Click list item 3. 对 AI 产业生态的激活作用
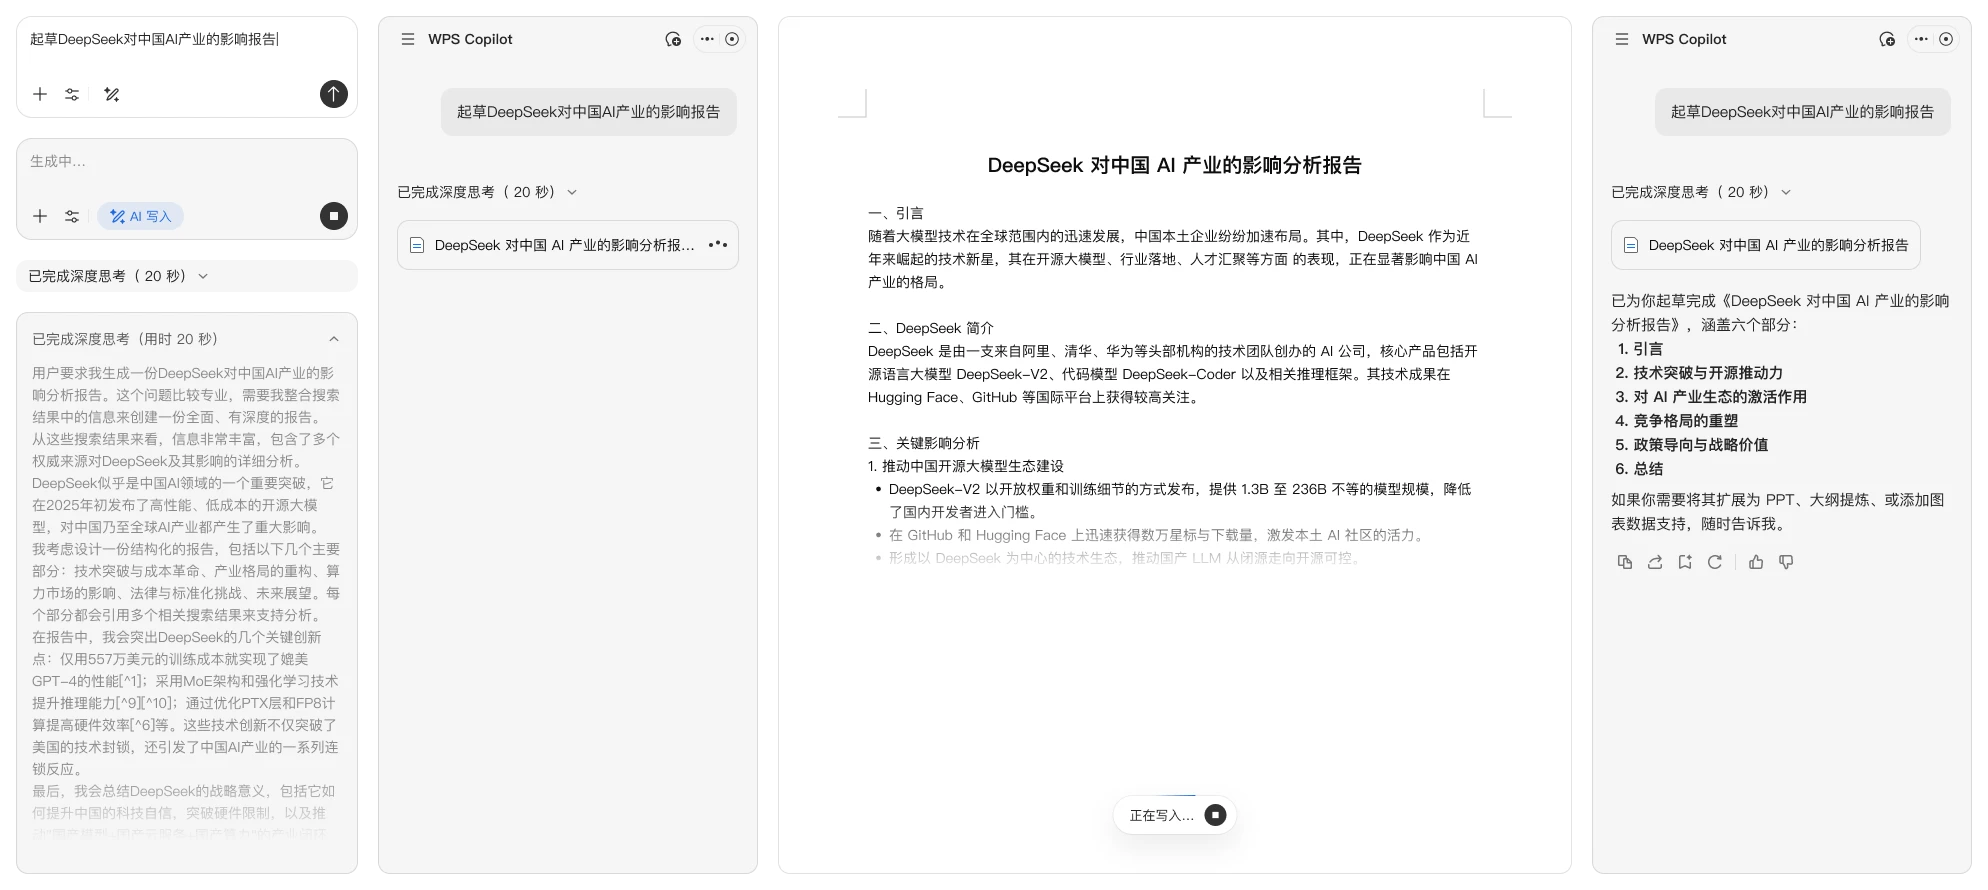The image size is (1988, 890). (1711, 397)
